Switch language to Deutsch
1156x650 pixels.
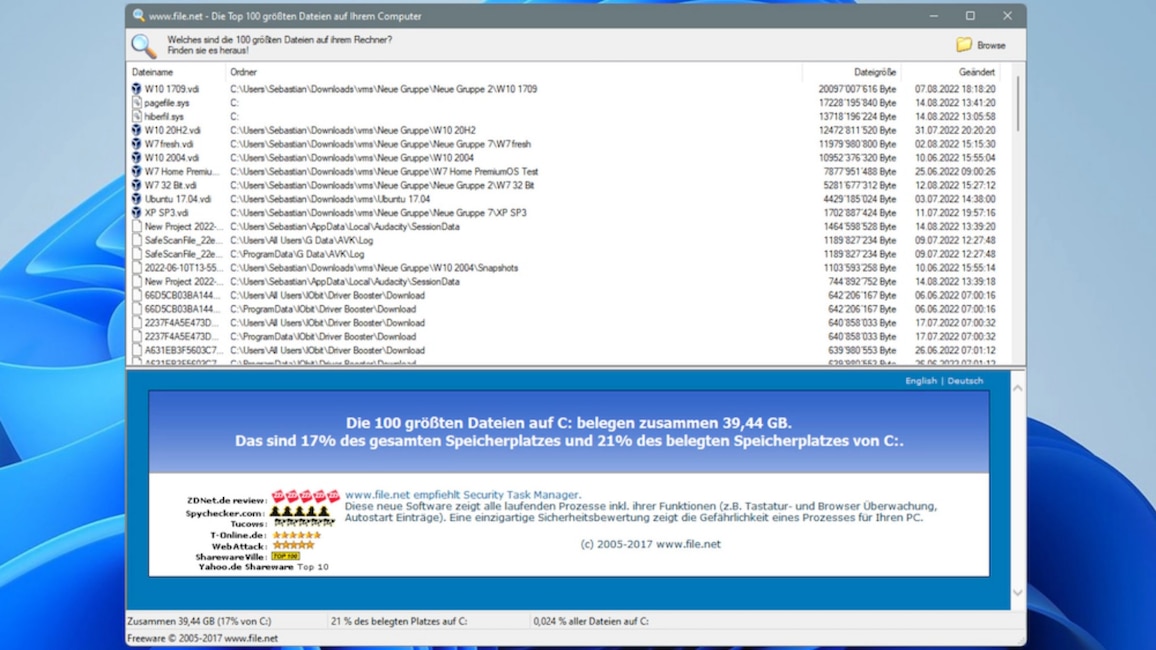[965, 381]
